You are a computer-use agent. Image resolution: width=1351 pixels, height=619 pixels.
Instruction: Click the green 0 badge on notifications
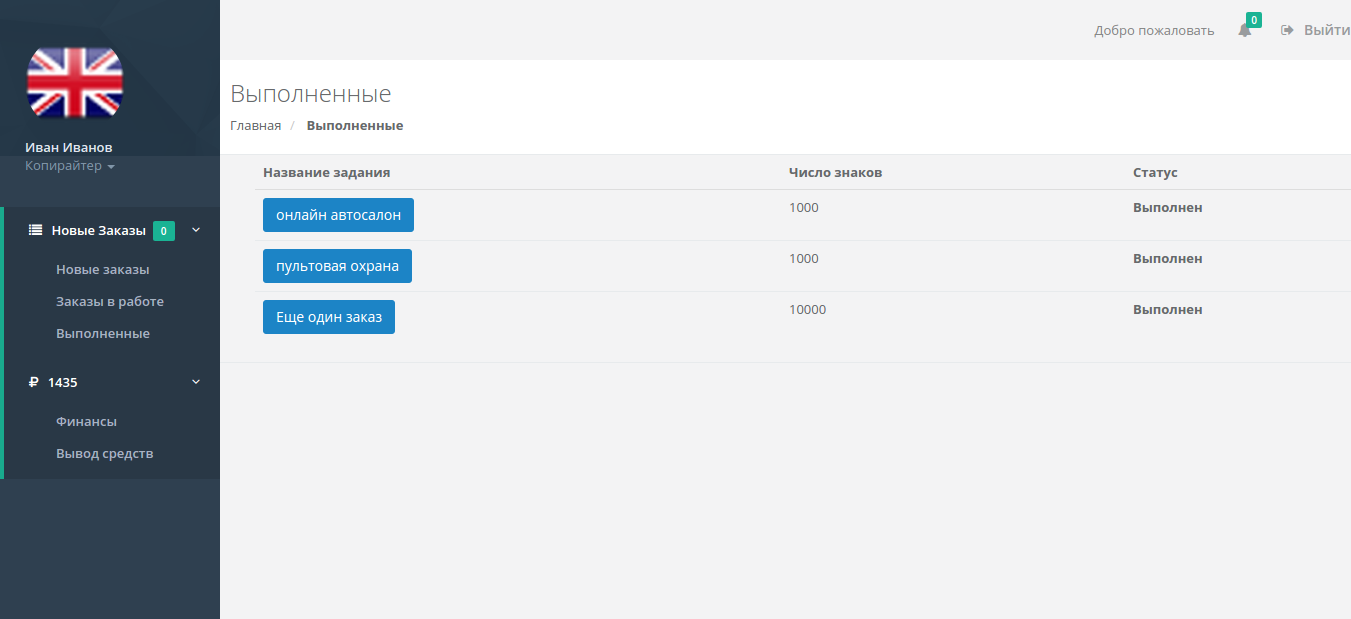[x=1254, y=20]
